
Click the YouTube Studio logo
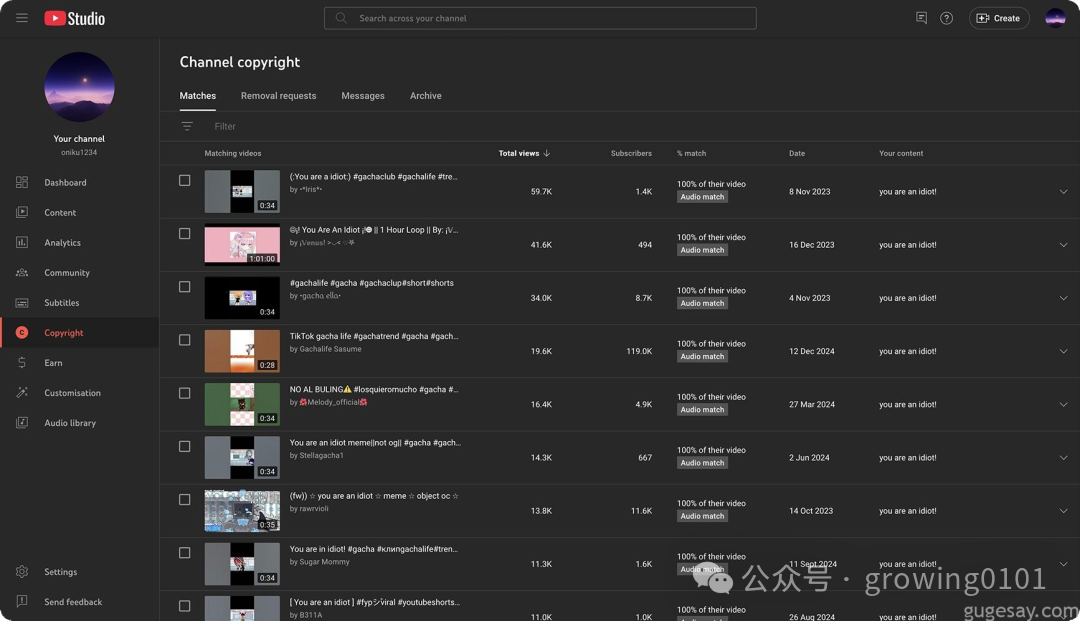(75, 18)
